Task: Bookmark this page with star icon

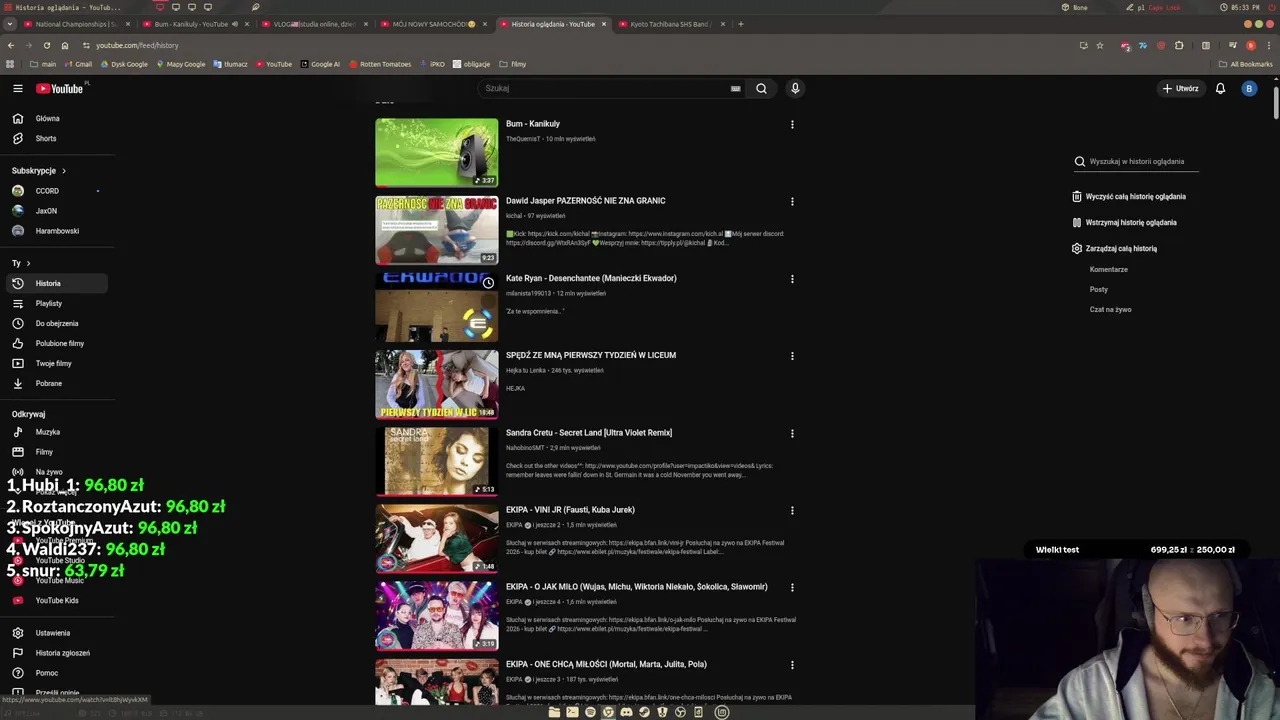Action: pos(1100,45)
